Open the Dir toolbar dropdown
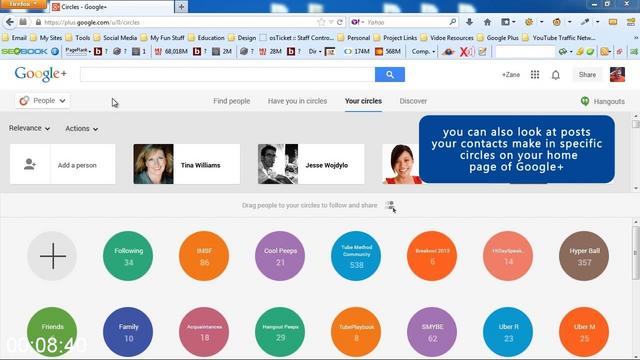This screenshot has width=640, height=360. point(315,51)
